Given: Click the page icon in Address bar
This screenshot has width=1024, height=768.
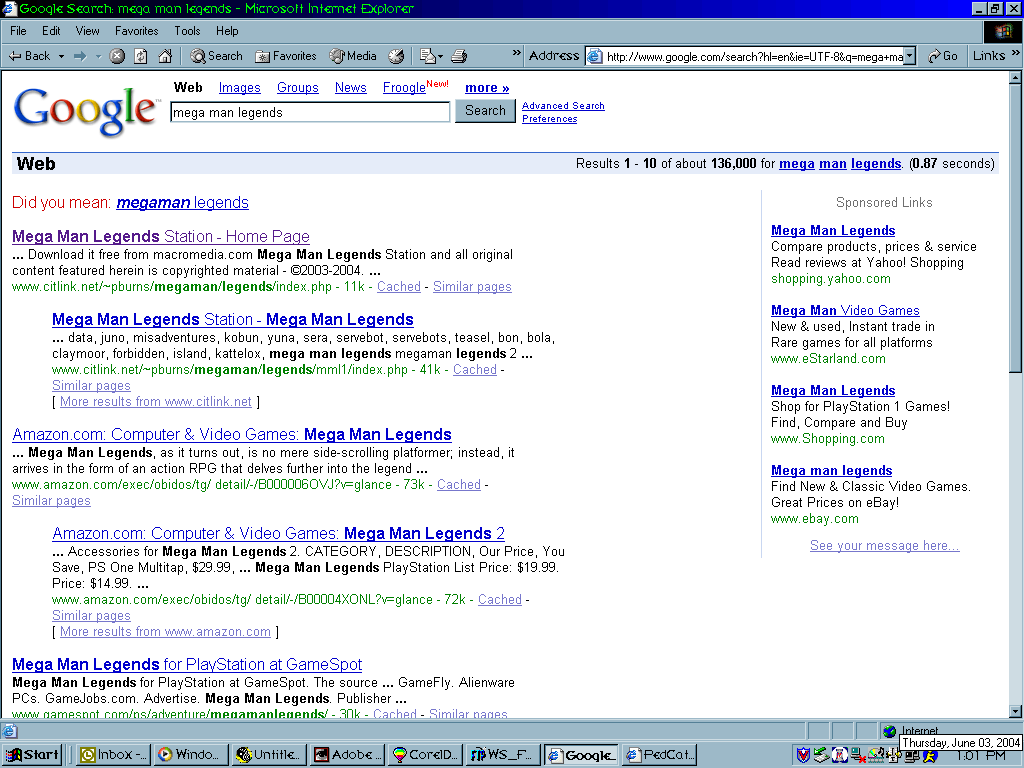Looking at the screenshot, I should [x=595, y=57].
